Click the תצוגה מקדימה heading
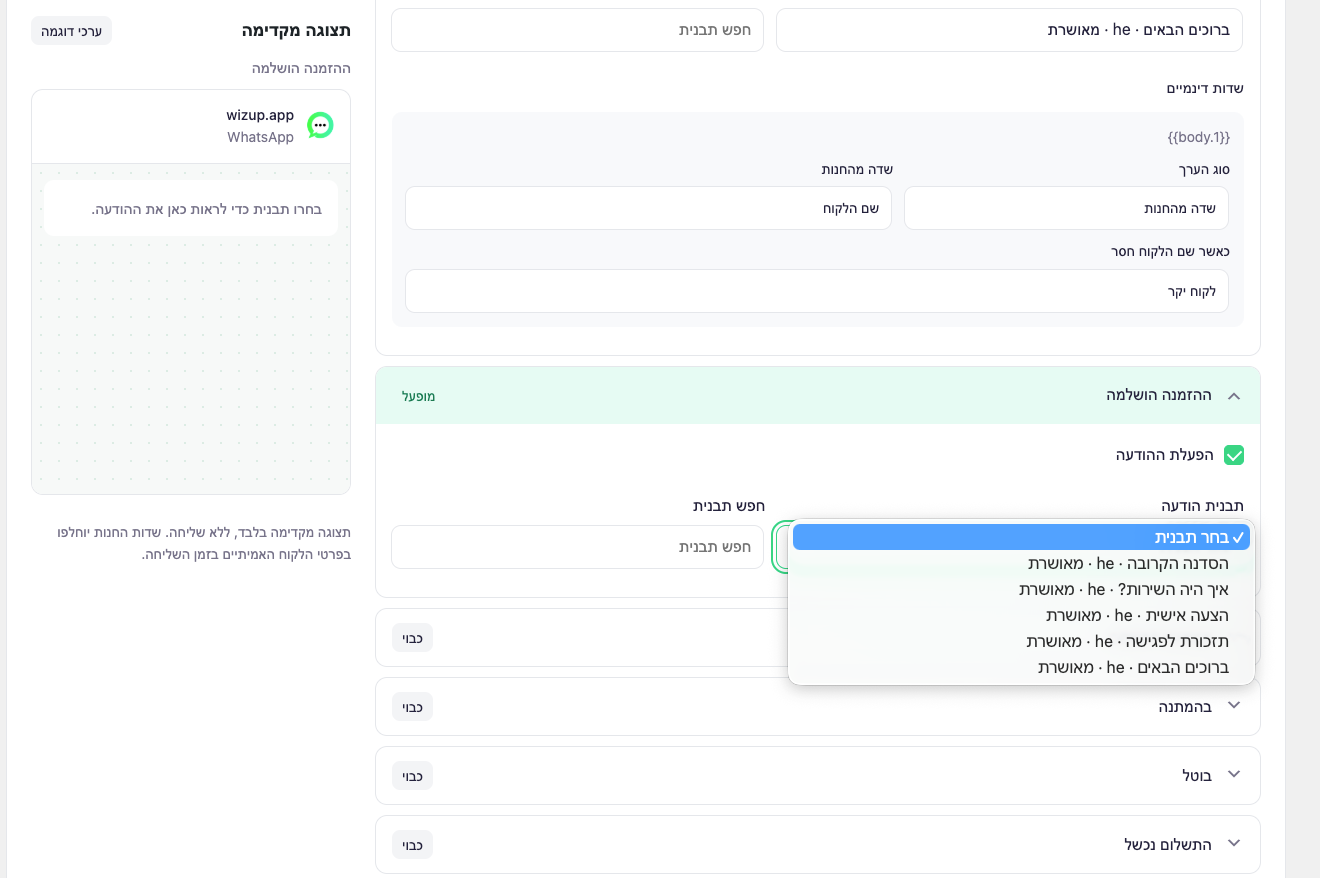The image size is (1320, 878). [296, 30]
